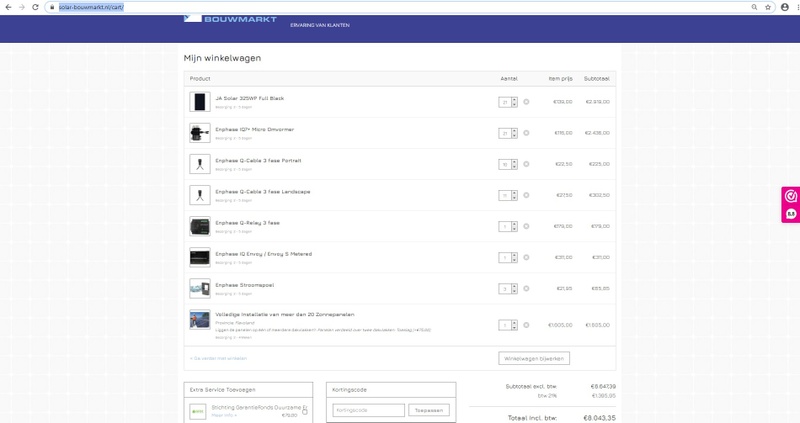This screenshot has height=423, width=800.
Task: Click the Kortingscode input field
Action: (369, 410)
